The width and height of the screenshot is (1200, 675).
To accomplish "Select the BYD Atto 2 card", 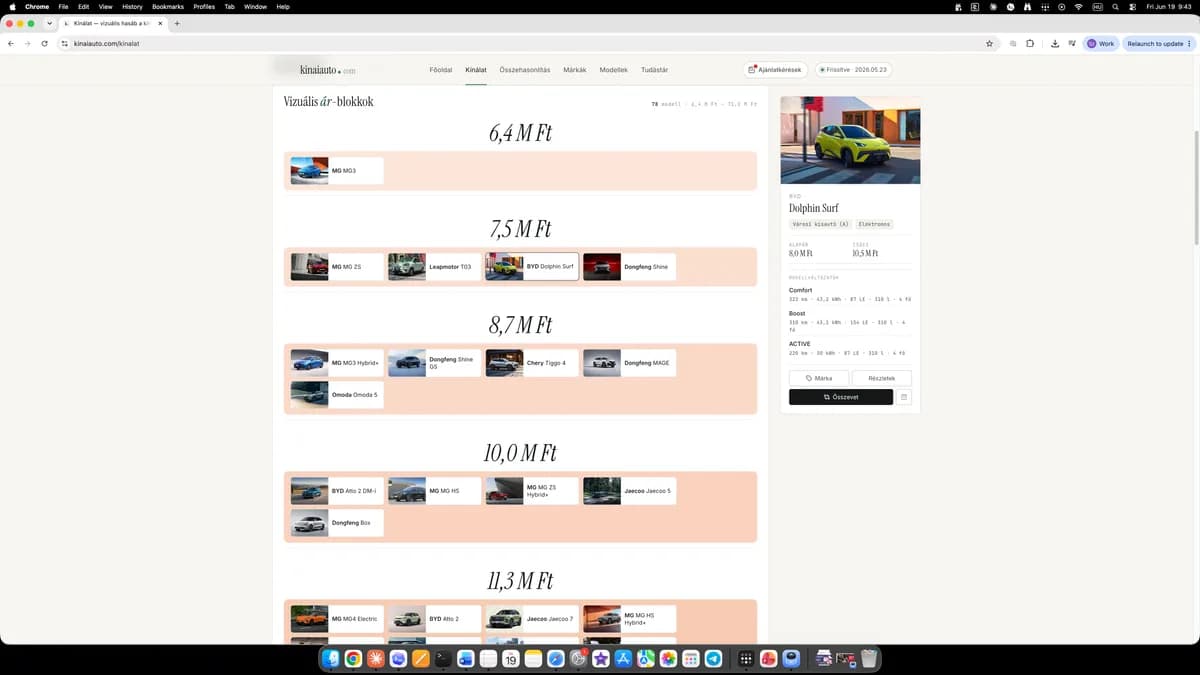I will pyautogui.click(x=434, y=619).
